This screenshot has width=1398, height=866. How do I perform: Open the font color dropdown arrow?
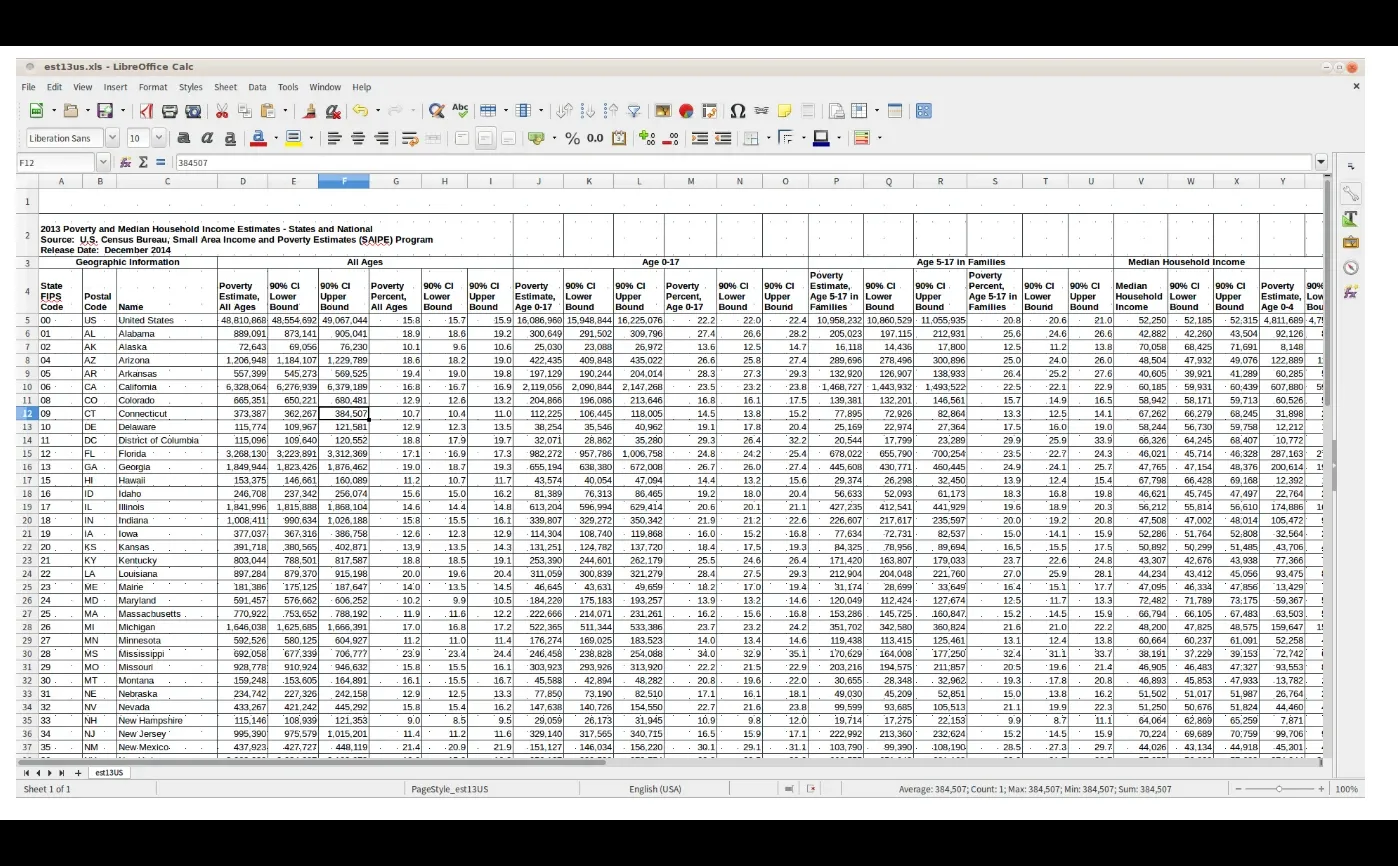[274, 138]
